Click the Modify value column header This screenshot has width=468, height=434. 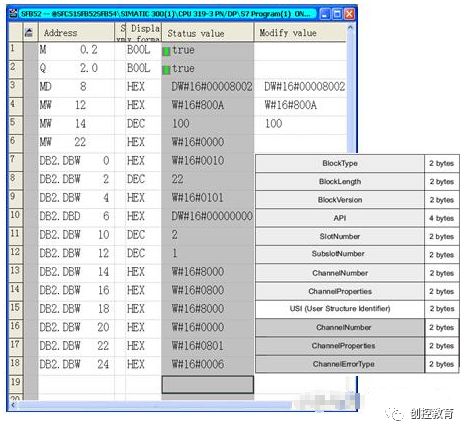coord(300,33)
